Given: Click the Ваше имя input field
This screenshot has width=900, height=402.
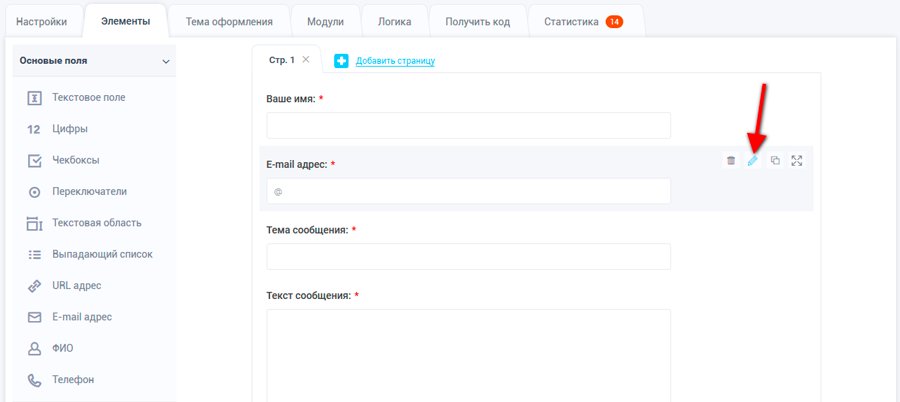Looking at the screenshot, I should 468,125.
